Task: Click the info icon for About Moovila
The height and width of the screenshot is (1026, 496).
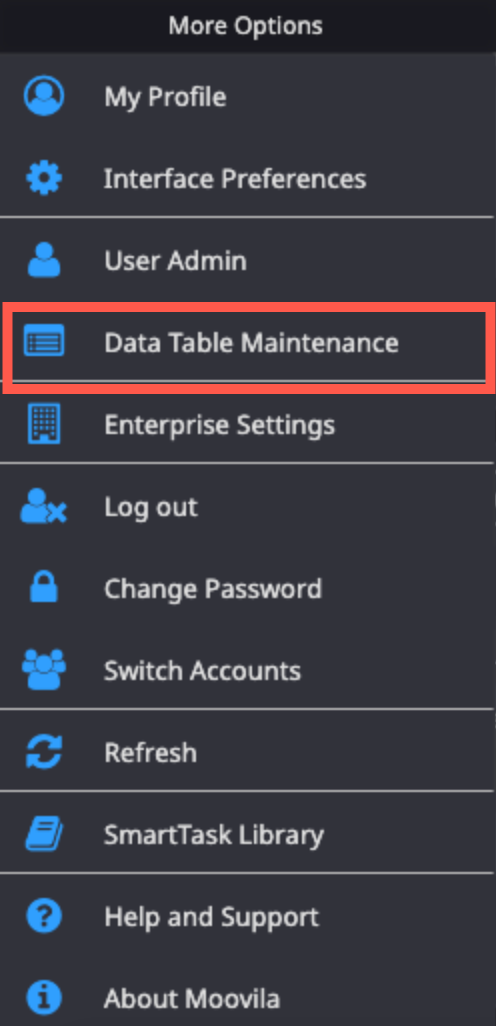Action: point(44,999)
